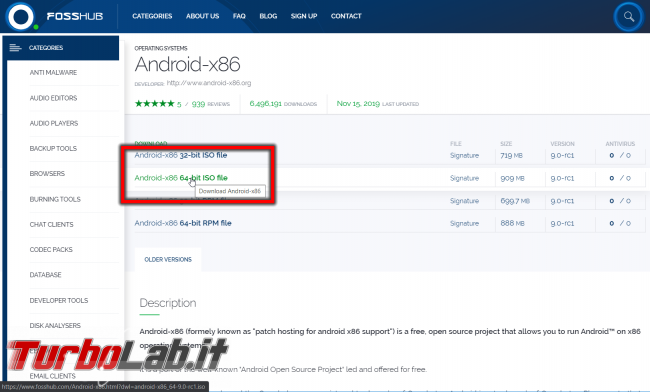Download Android-x86 32-bit ISO file
650x392 pixels.
181,155
